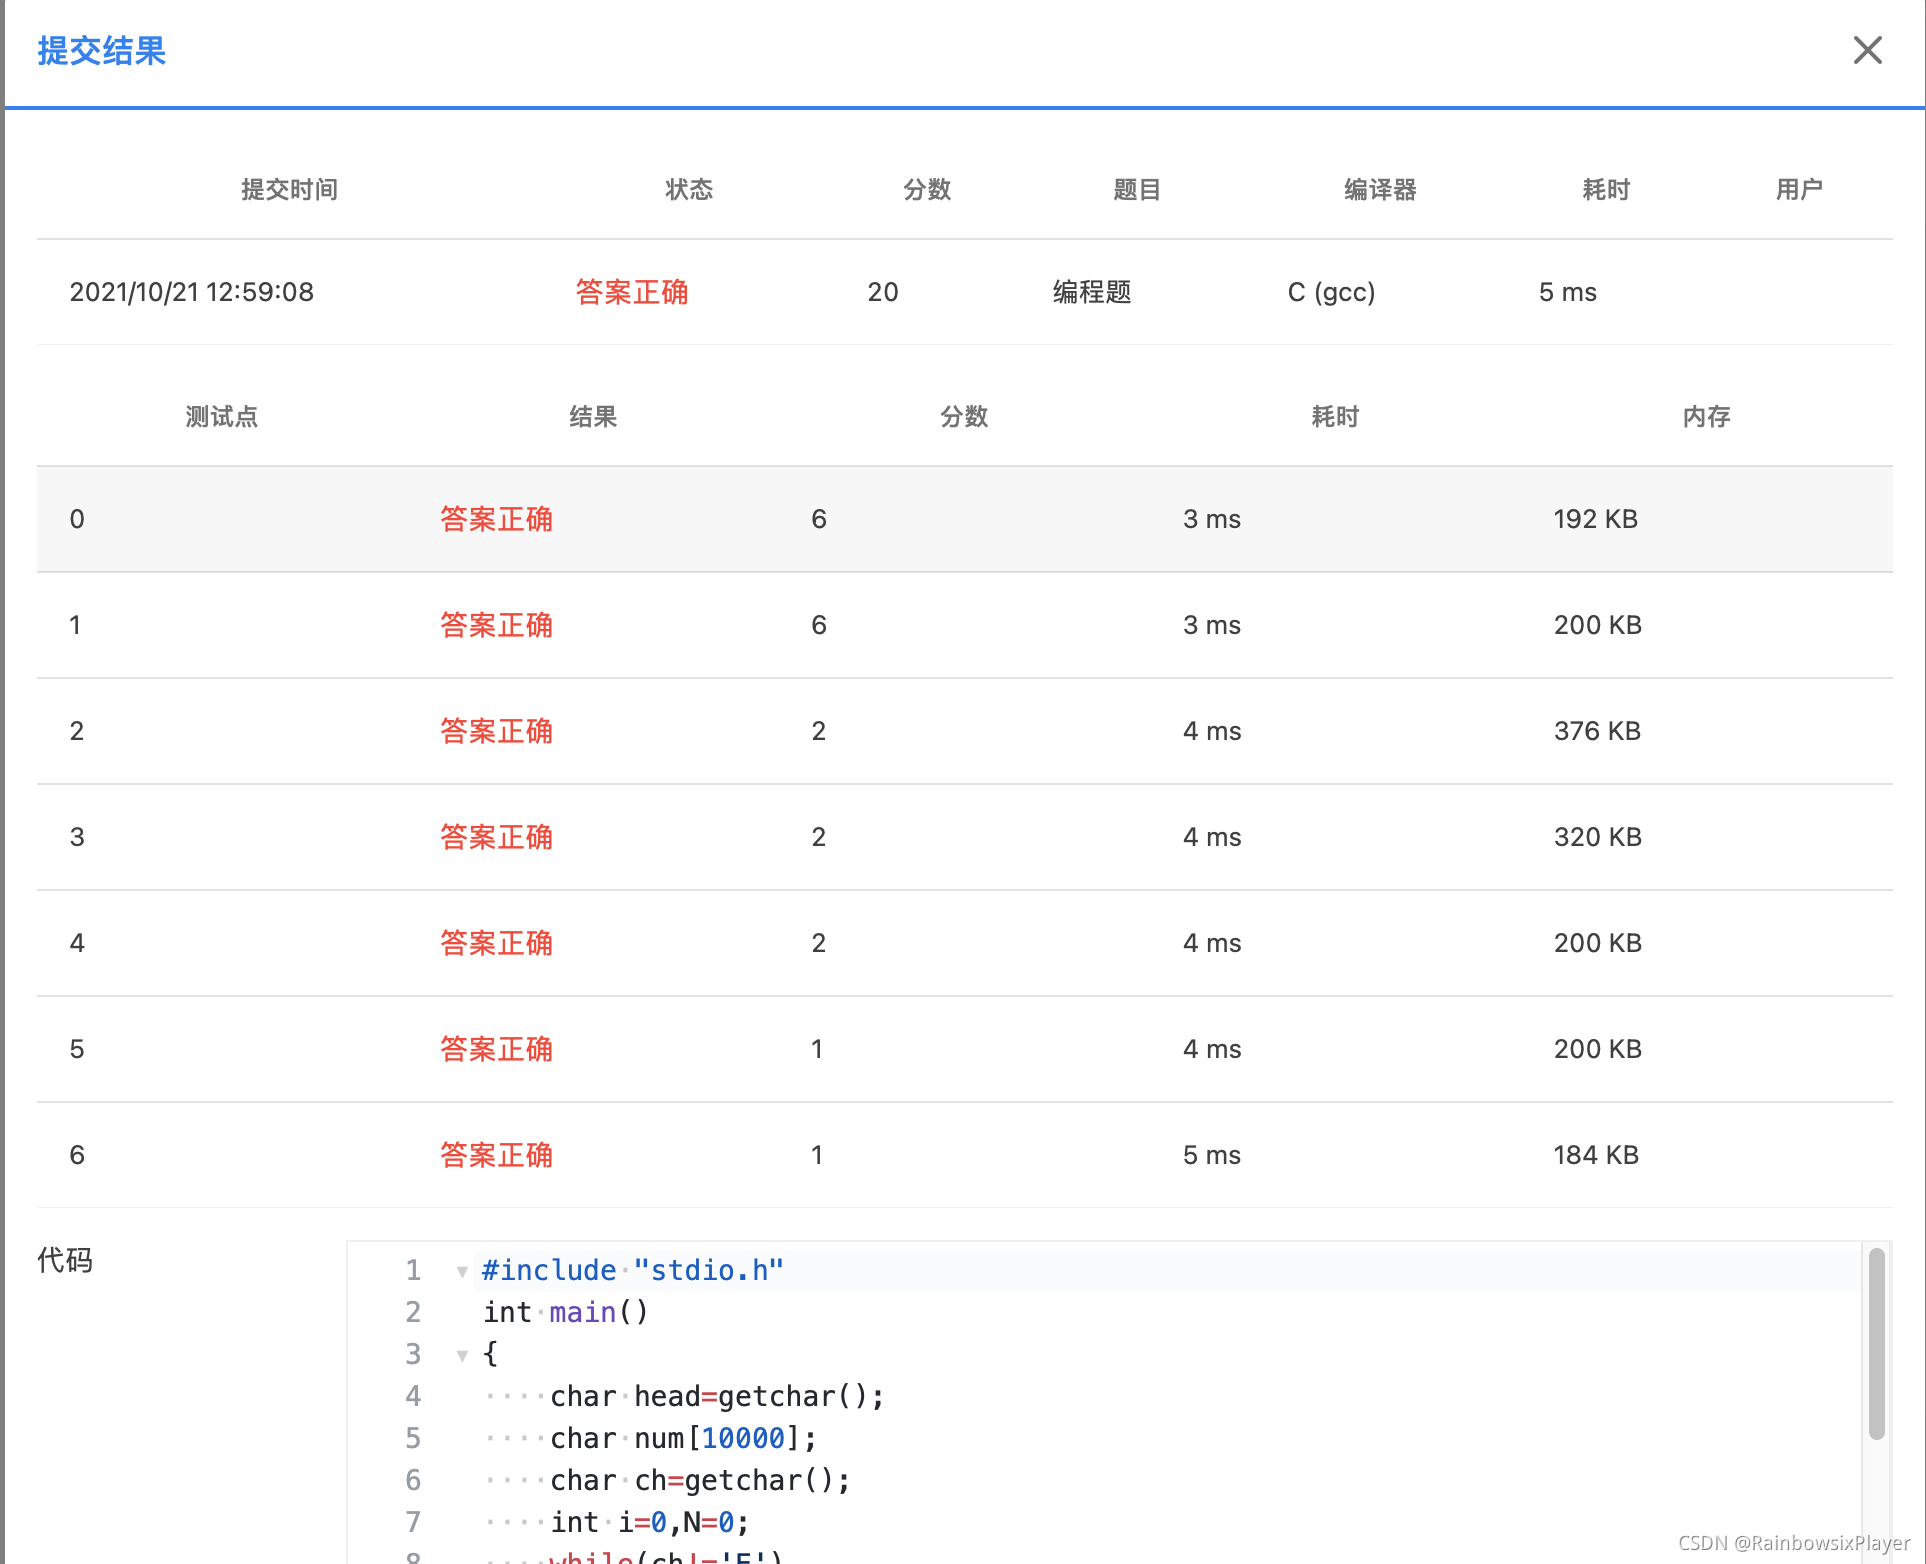The height and width of the screenshot is (1564, 1926).
Task: Click the 编译器 column header
Action: pyautogui.click(x=1379, y=189)
